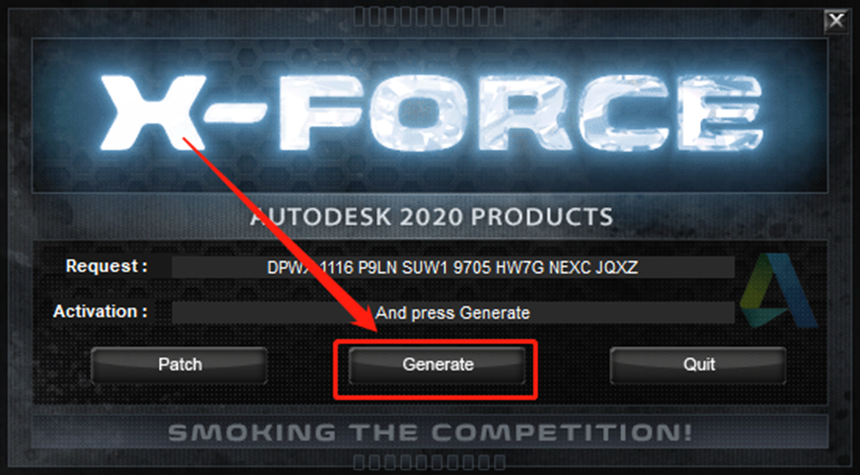Click inside the Request code field

[453, 268]
